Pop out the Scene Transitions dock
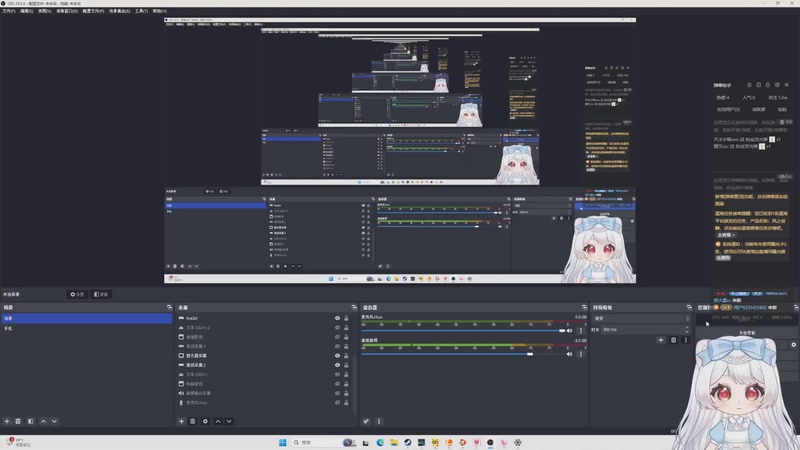Viewport: 800px width, 450px height. pos(689,308)
